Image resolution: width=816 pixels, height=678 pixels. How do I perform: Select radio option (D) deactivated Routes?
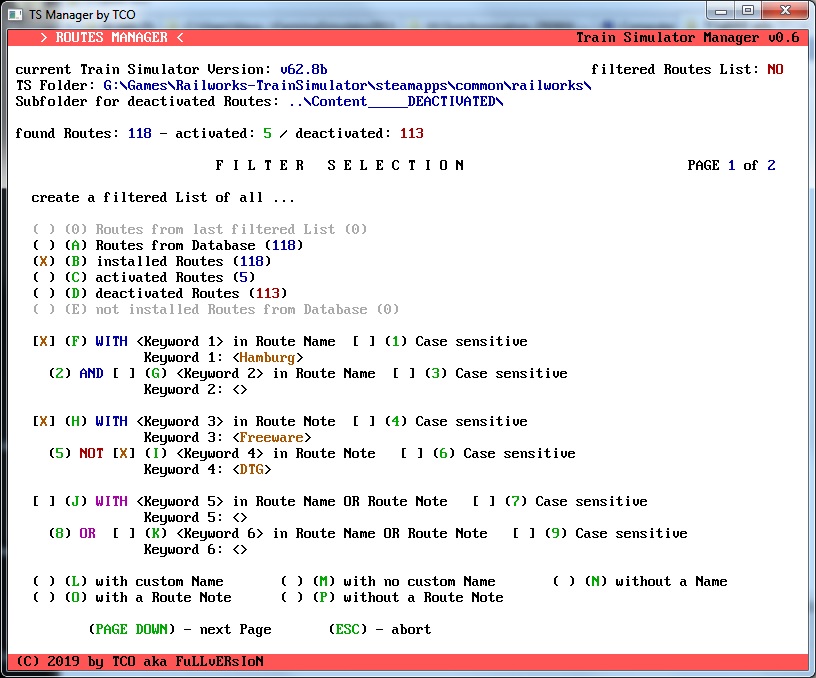pos(44,293)
